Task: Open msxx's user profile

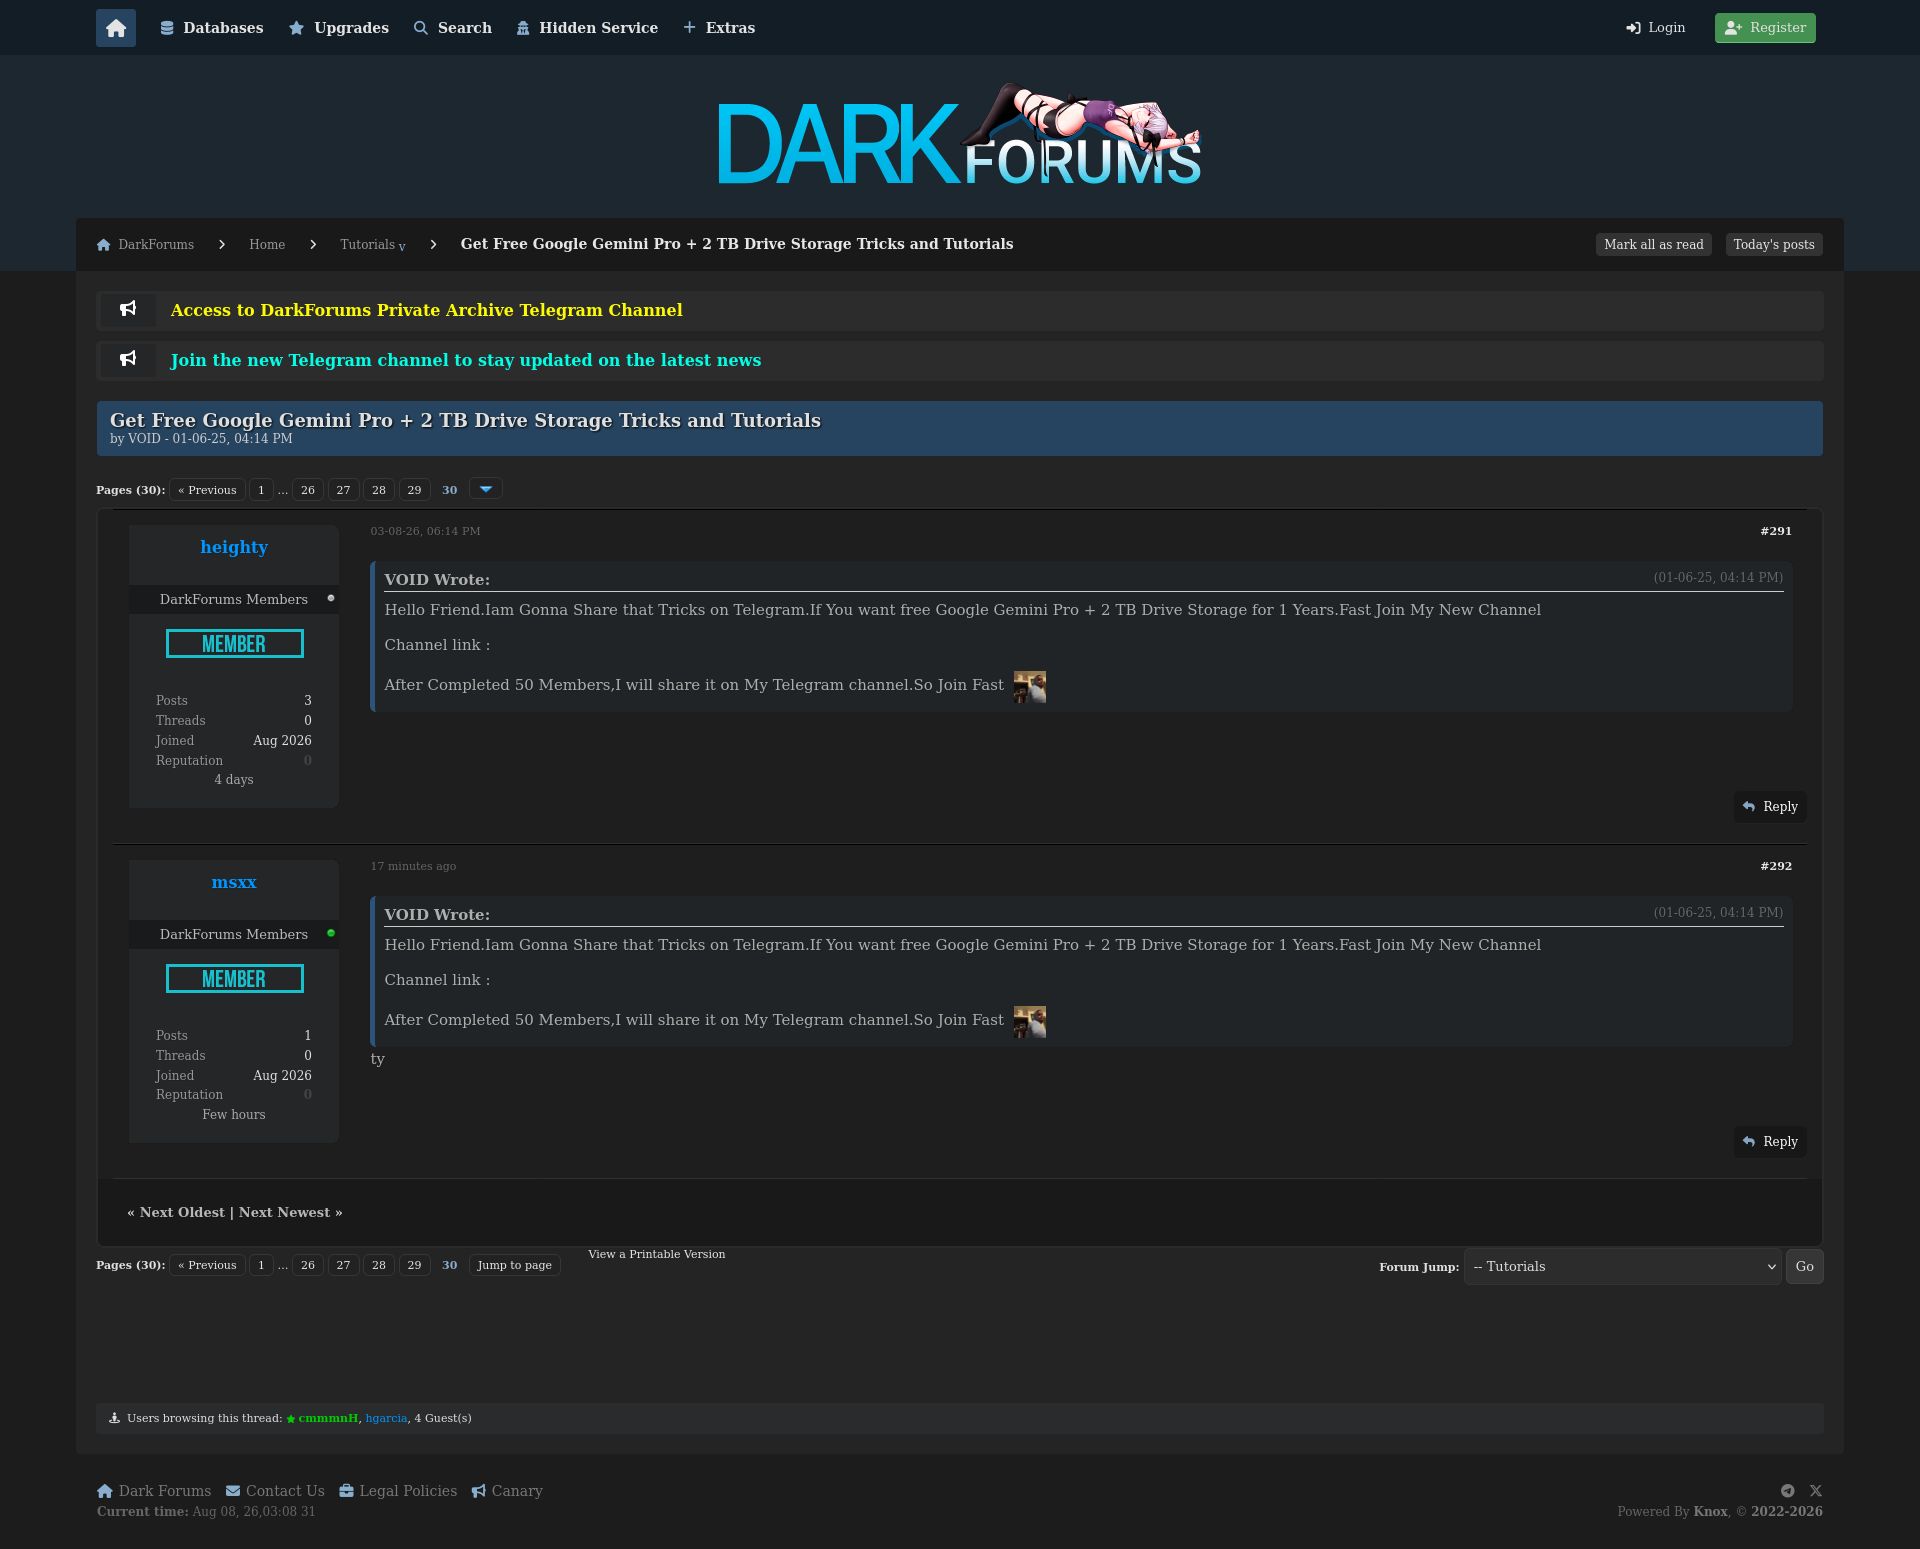Action: (x=234, y=882)
